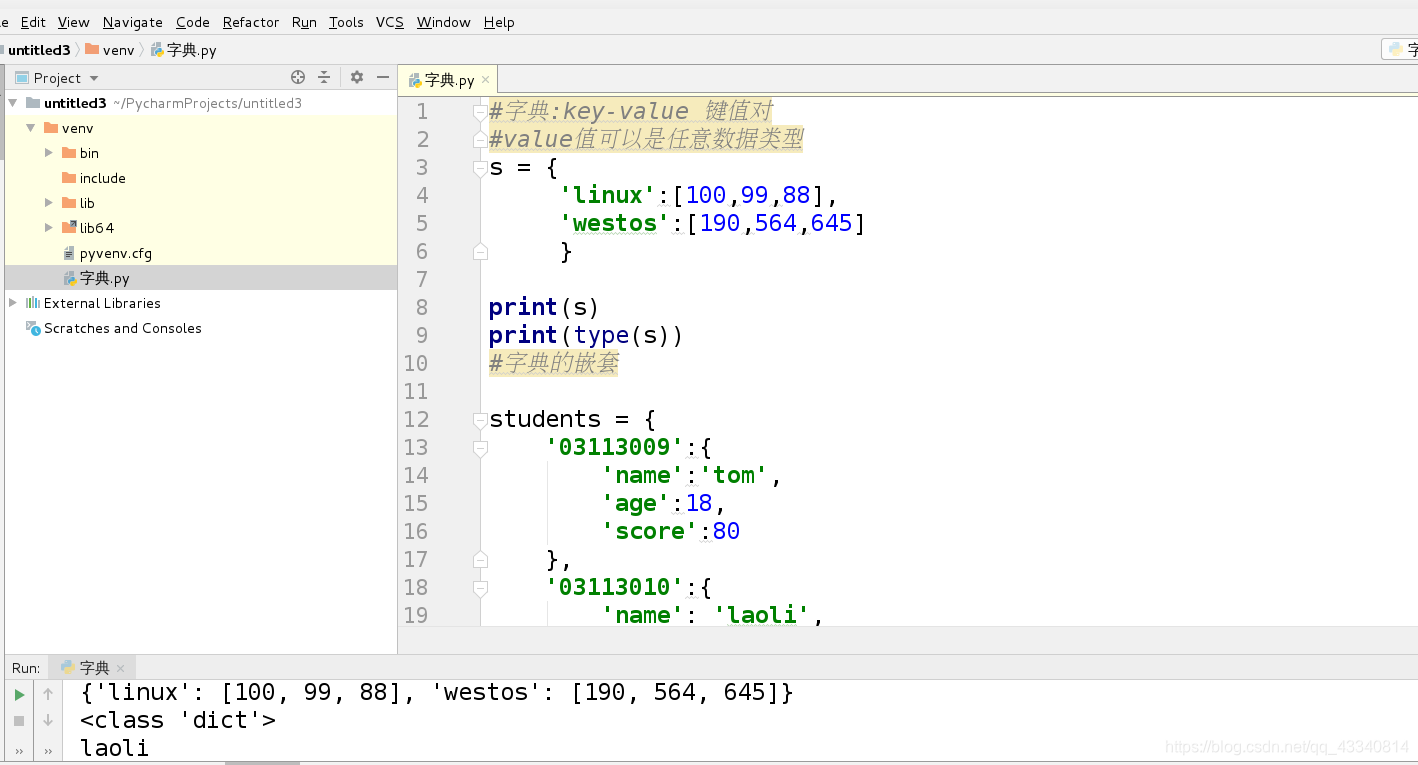Collapse the untitled3 project root
The height and width of the screenshot is (765, 1418).
click(13, 103)
